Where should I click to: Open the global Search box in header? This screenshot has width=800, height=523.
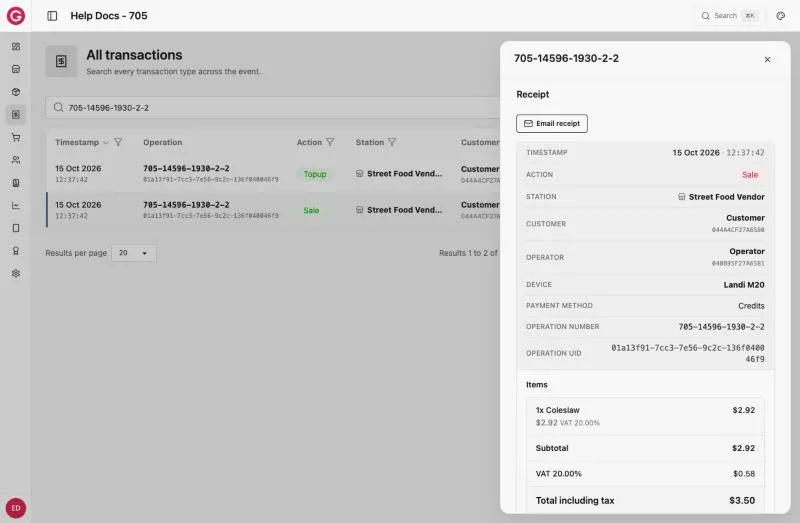pos(730,16)
